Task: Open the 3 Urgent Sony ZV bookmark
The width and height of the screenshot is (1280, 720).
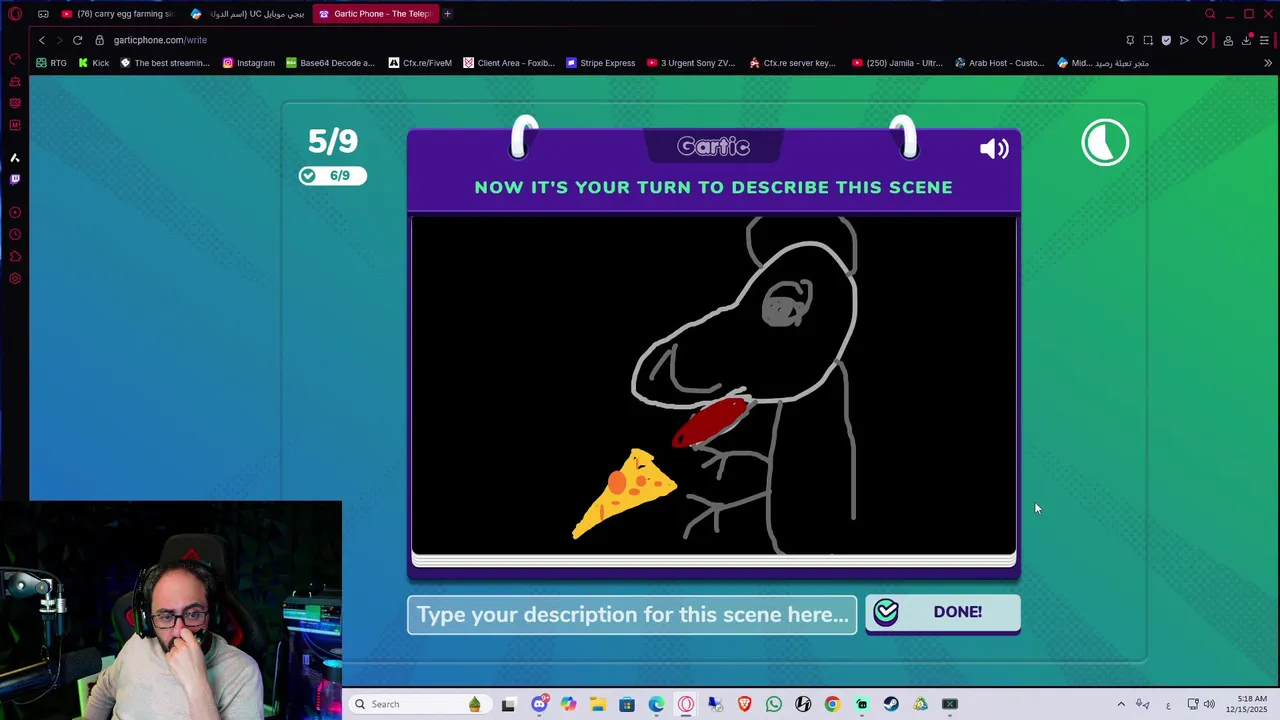Action: pyautogui.click(x=690, y=63)
